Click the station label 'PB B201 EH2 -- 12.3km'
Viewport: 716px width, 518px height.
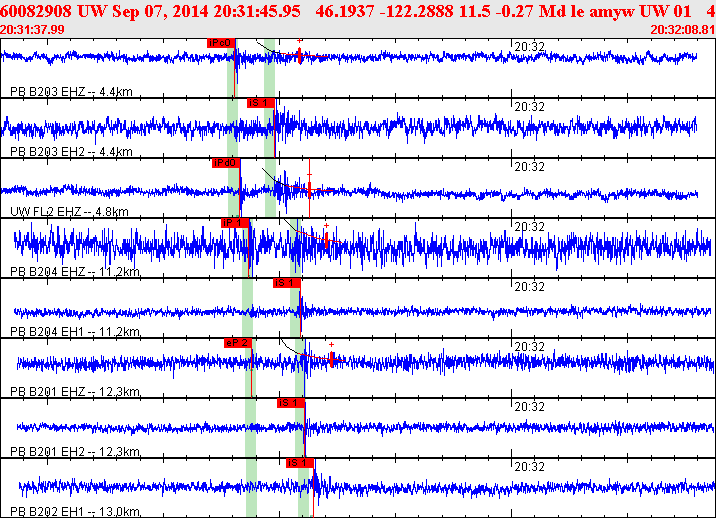(x=75, y=452)
